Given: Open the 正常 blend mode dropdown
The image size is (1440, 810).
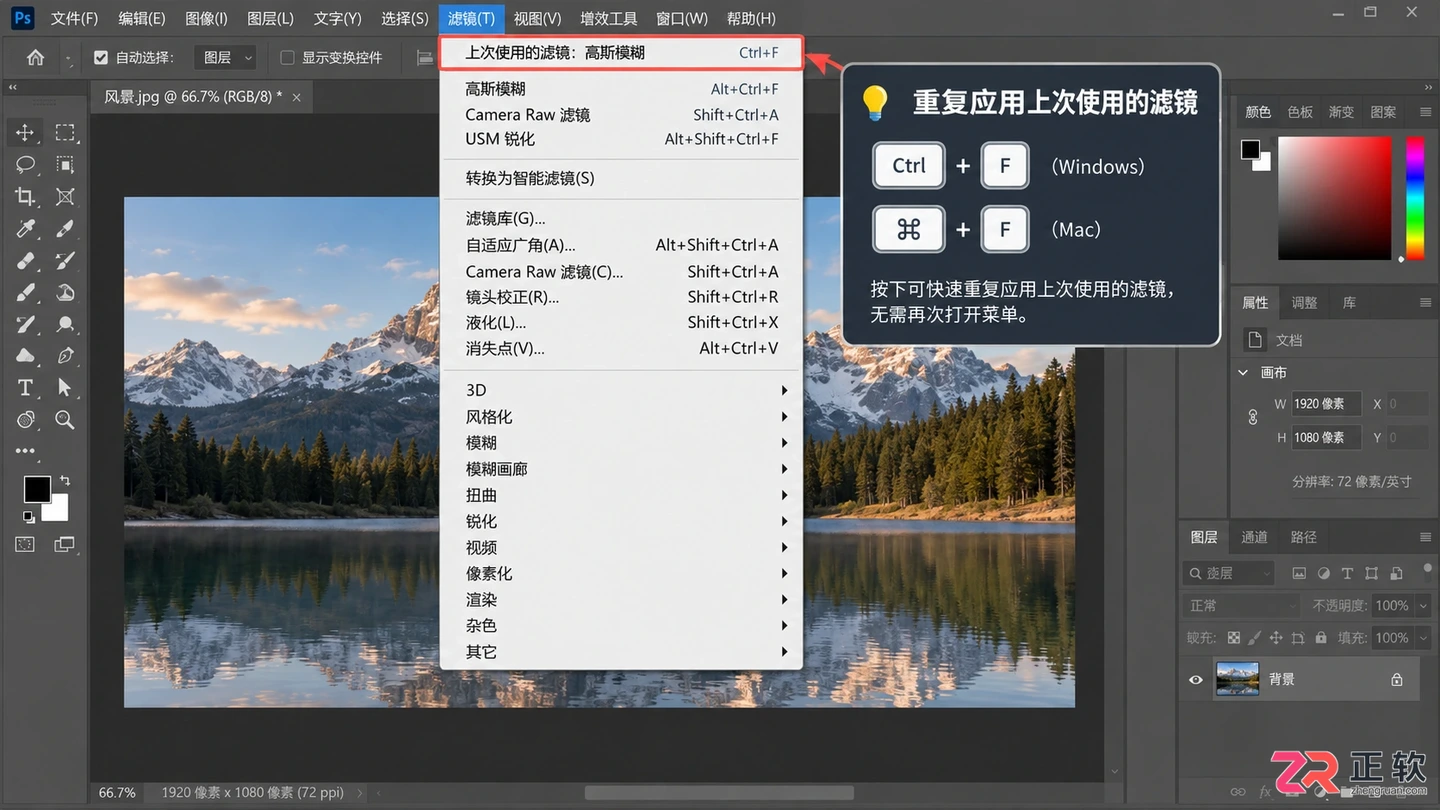Looking at the screenshot, I should [1243, 605].
